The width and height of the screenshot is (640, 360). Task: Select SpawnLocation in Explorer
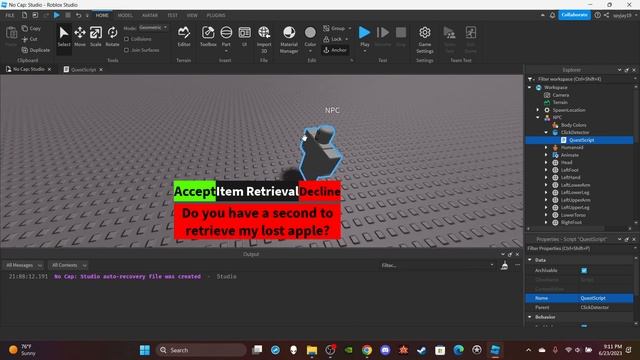point(569,110)
